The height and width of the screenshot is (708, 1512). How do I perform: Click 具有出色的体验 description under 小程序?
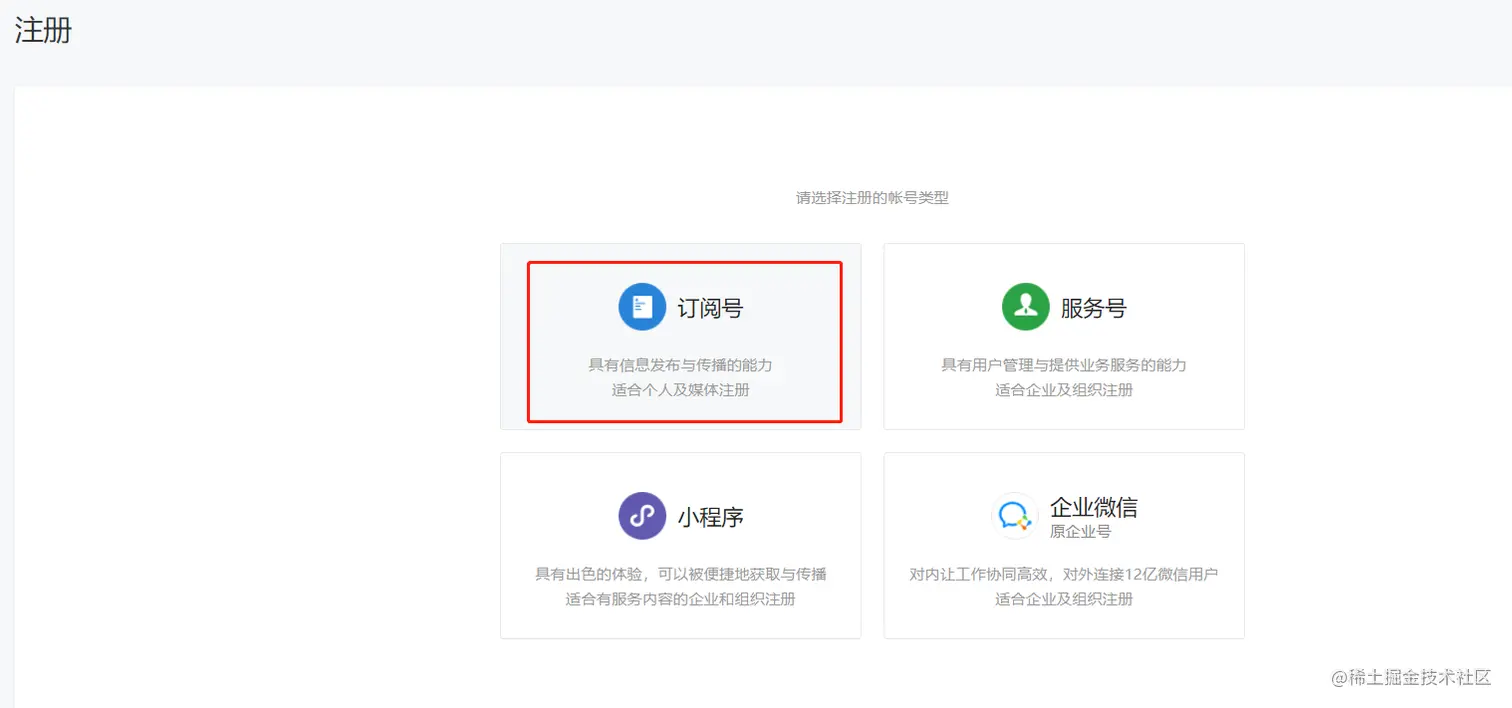tap(680, 574)
